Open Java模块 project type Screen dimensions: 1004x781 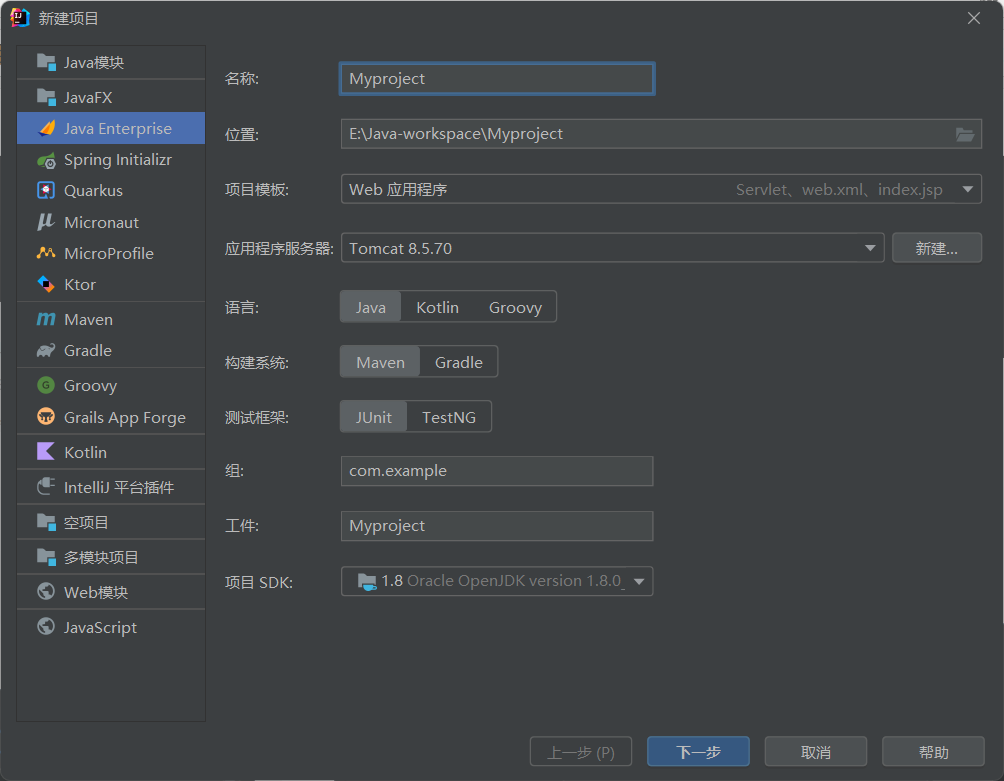[111, 62]
